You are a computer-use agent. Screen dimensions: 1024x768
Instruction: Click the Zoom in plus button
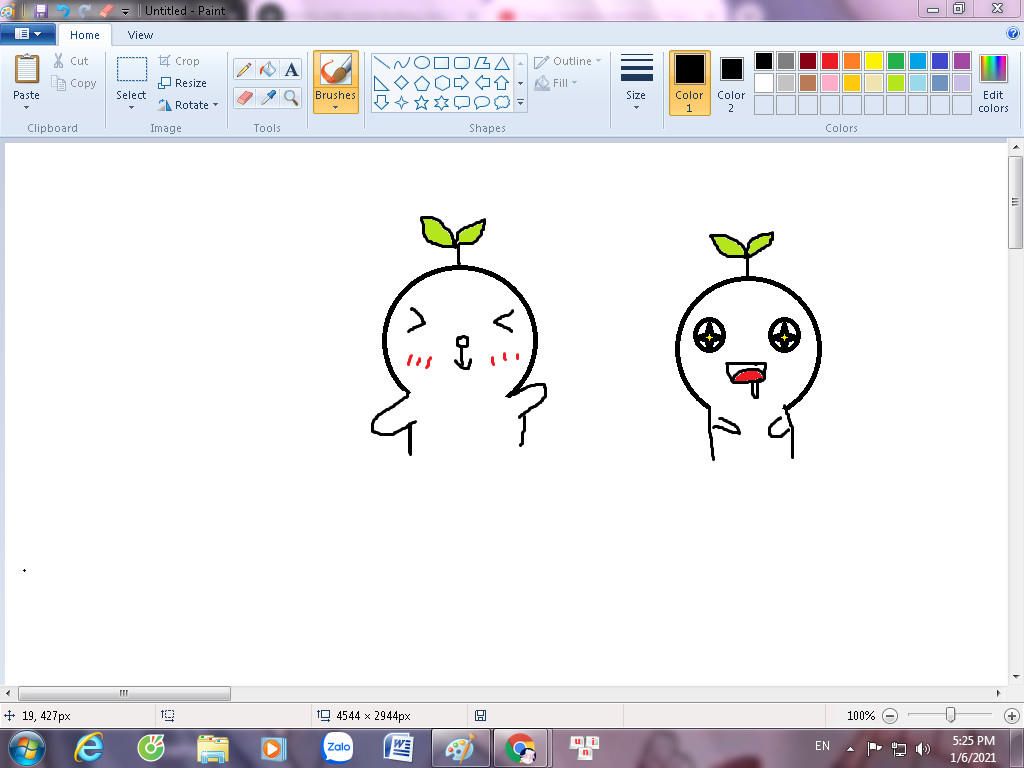coord(1012,716)
